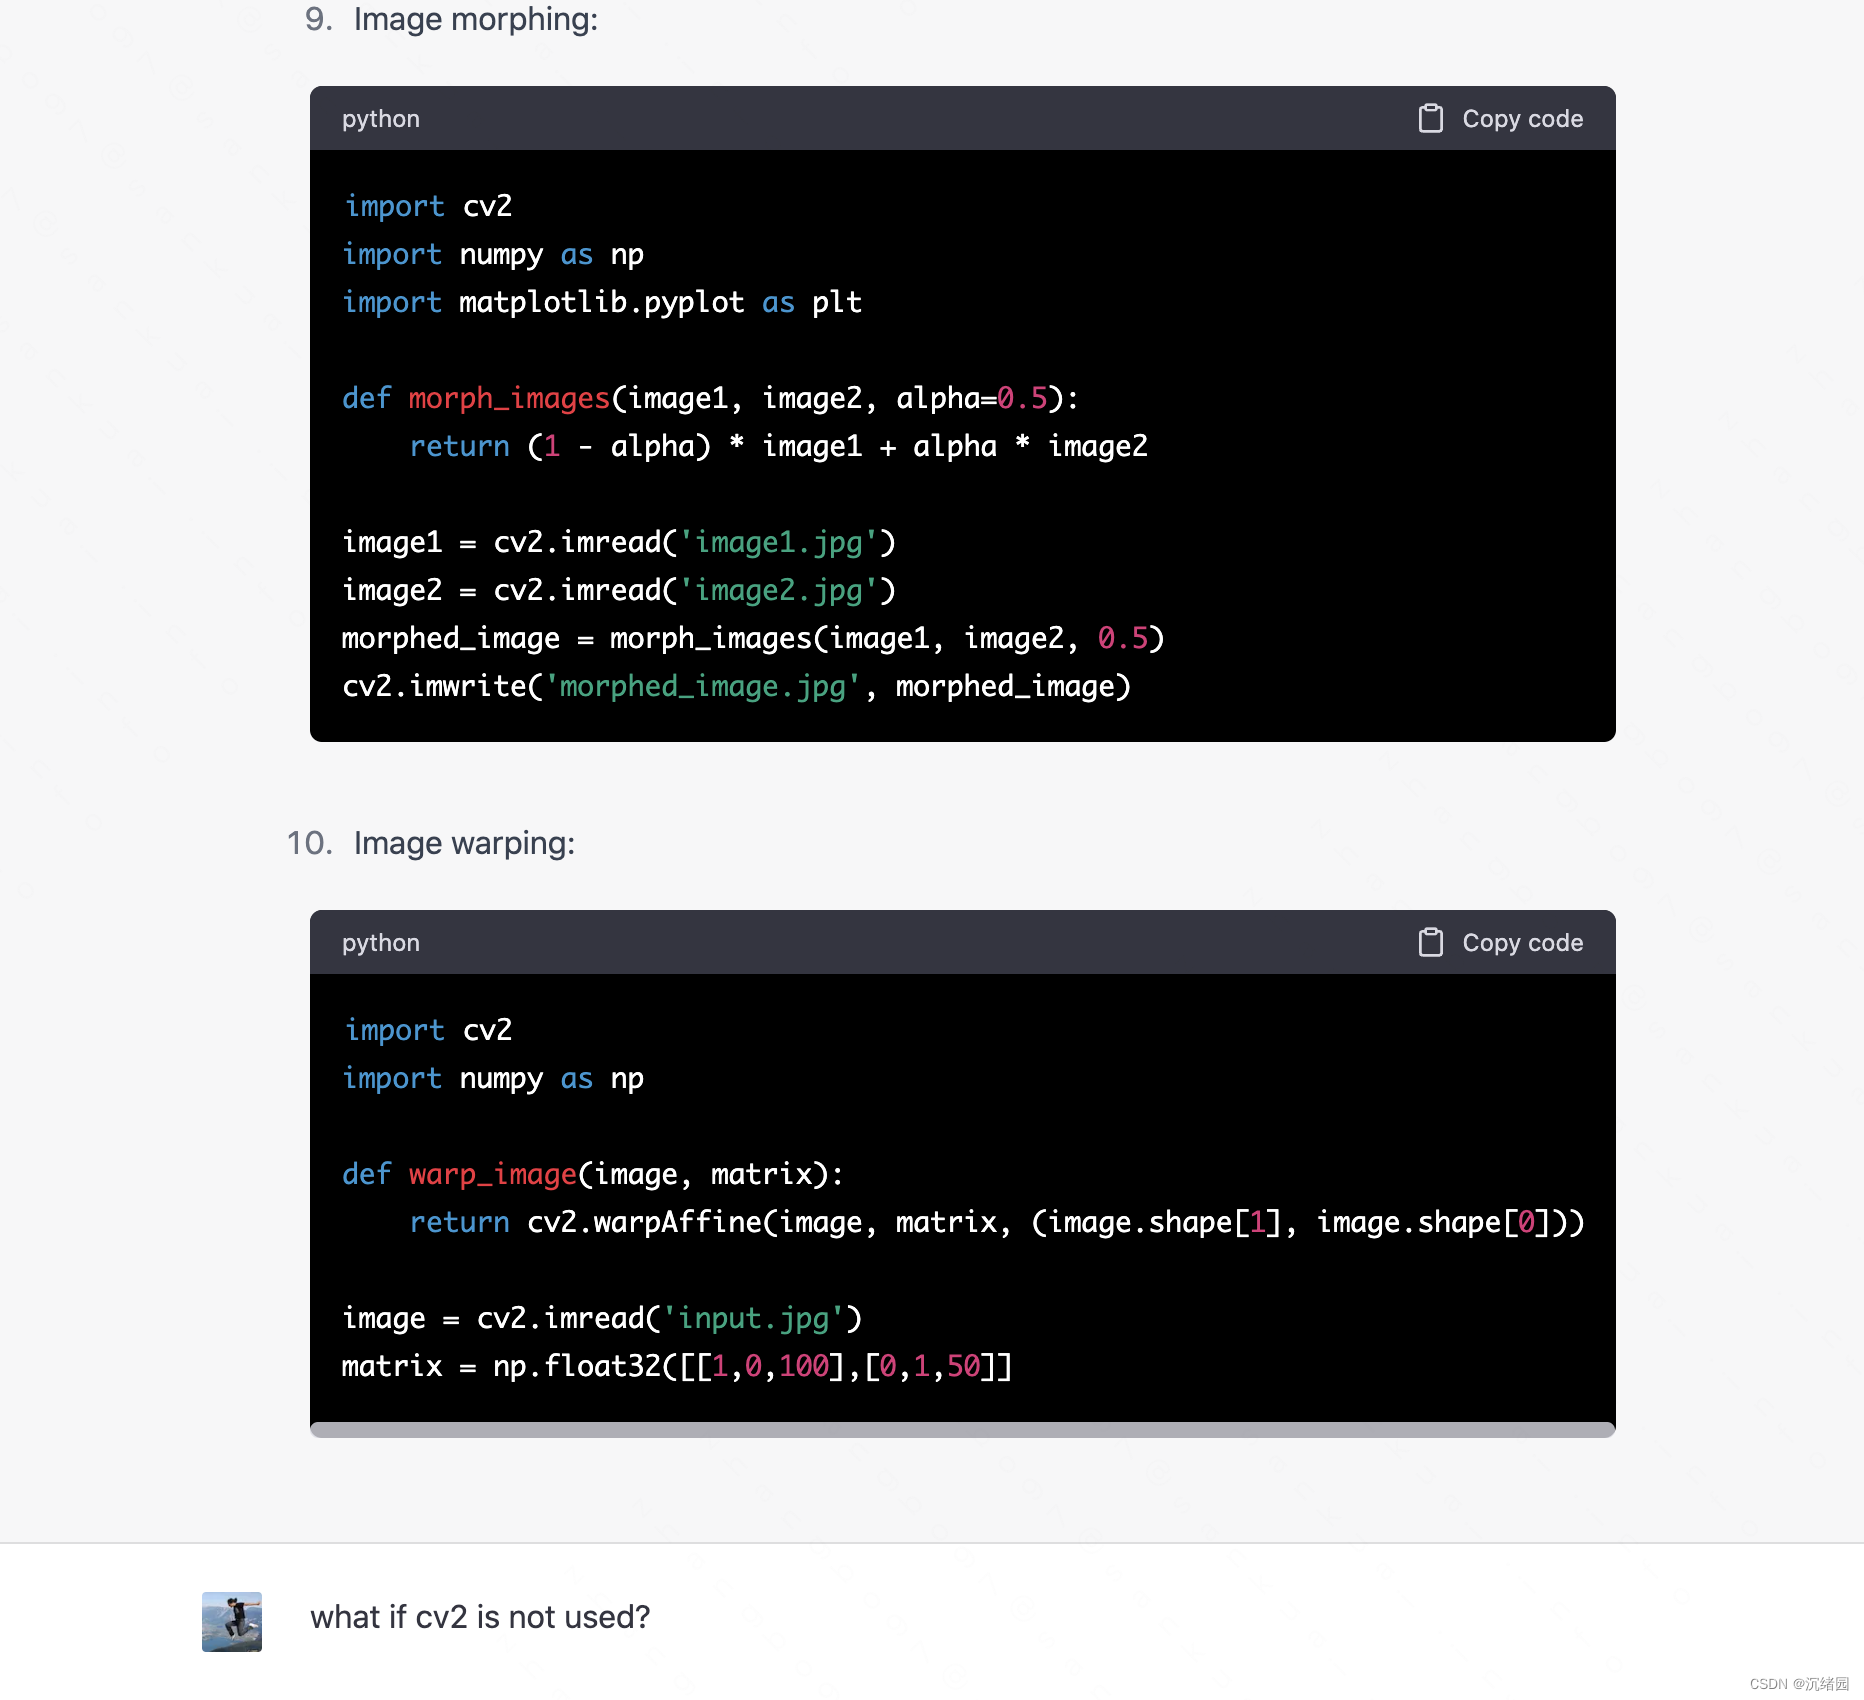This screenshot has height=1700, width=1864.
Task: Click the 'return (1 - alpha) * image1' line
Action: (778, 446)
